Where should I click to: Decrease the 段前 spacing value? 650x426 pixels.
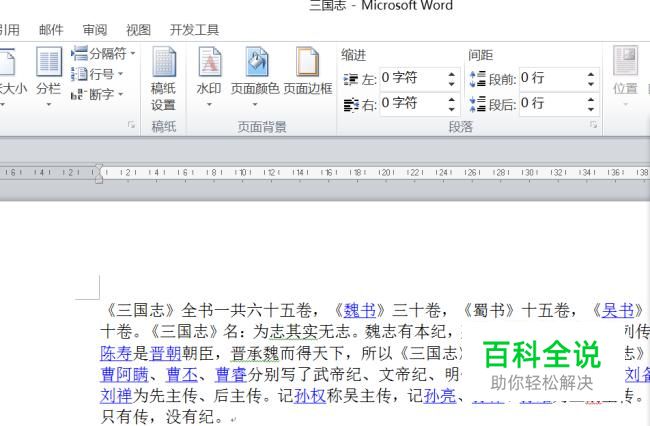(592, 83)
